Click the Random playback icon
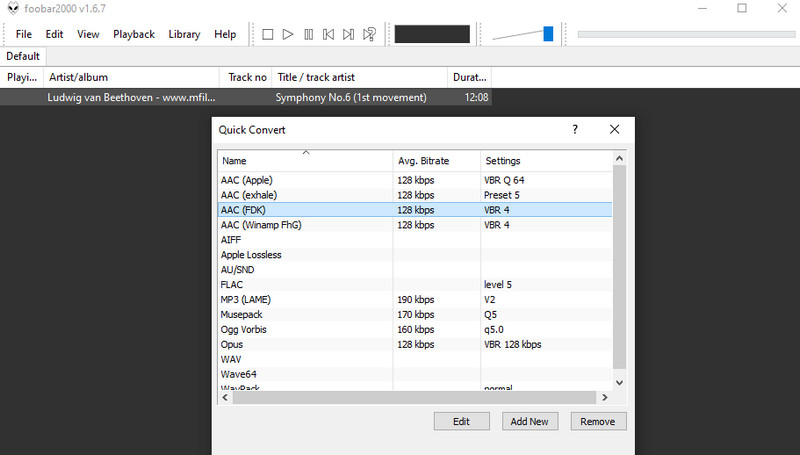 (x=369, y=34)
